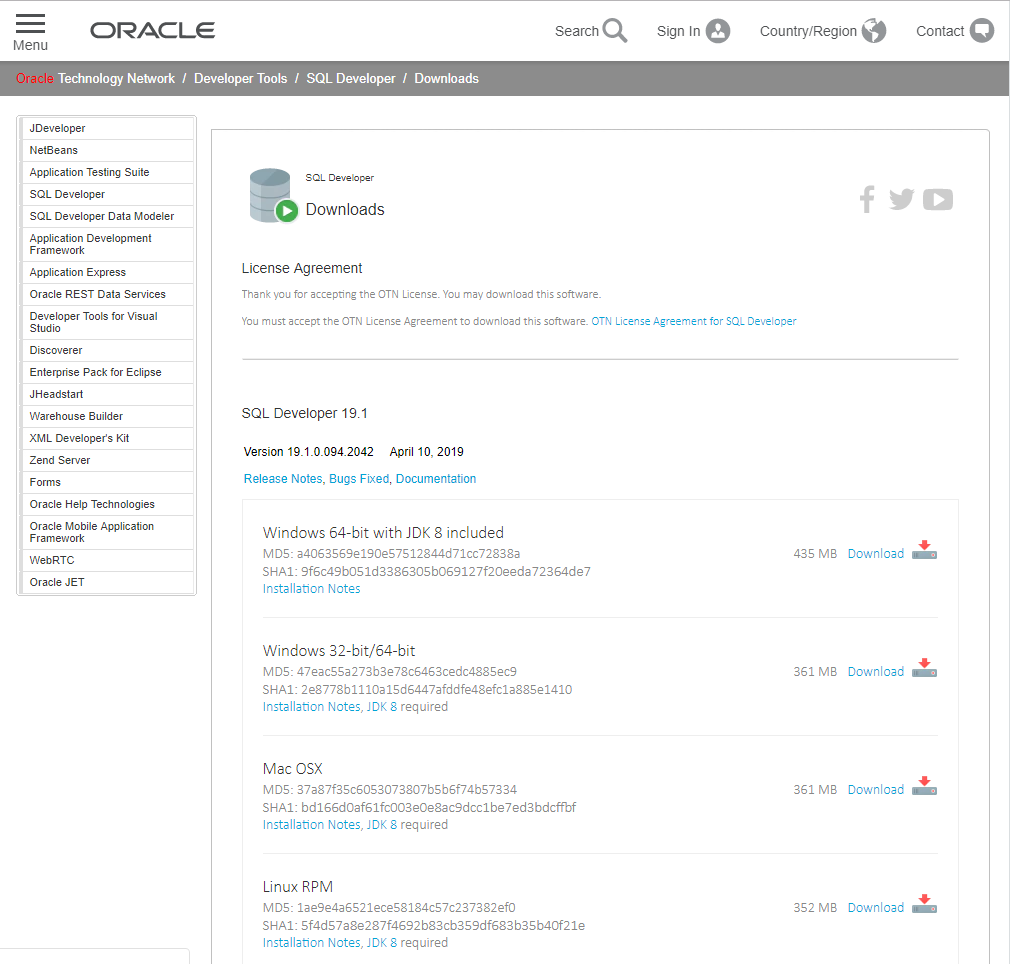This screenshot has width=1010, height=964.
Task: Select Enterprise Pack for Eclipse
Action: (x=108, y=372)
